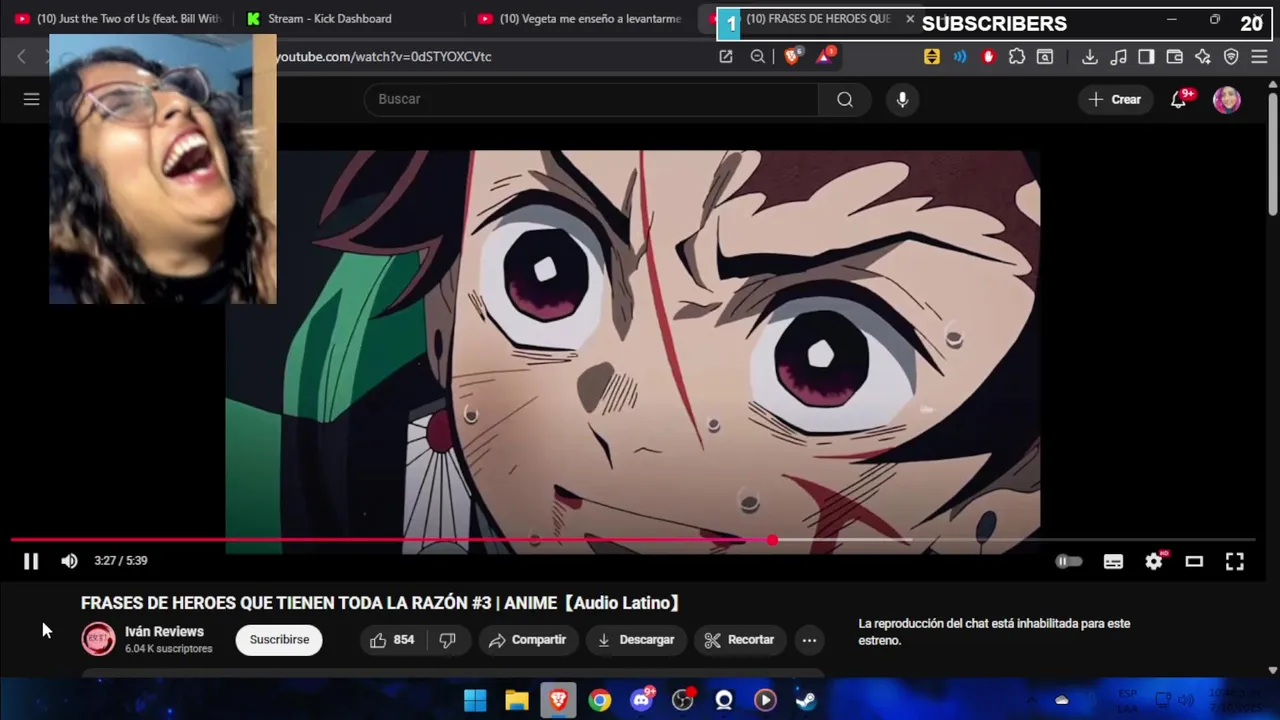Click the red stop-hand extension
The height and width of the screenshot is (720, 1280).
pyautogui.click(x=989, y=57)
